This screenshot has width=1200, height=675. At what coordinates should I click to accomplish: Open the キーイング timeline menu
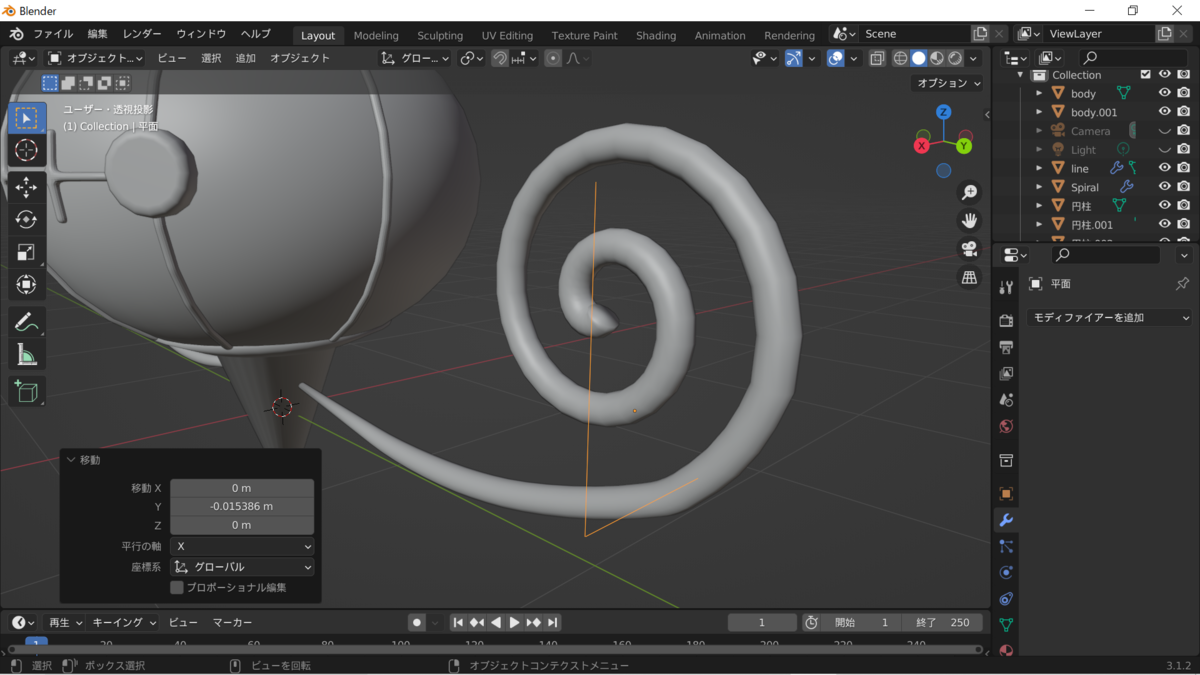click(125, 622)
